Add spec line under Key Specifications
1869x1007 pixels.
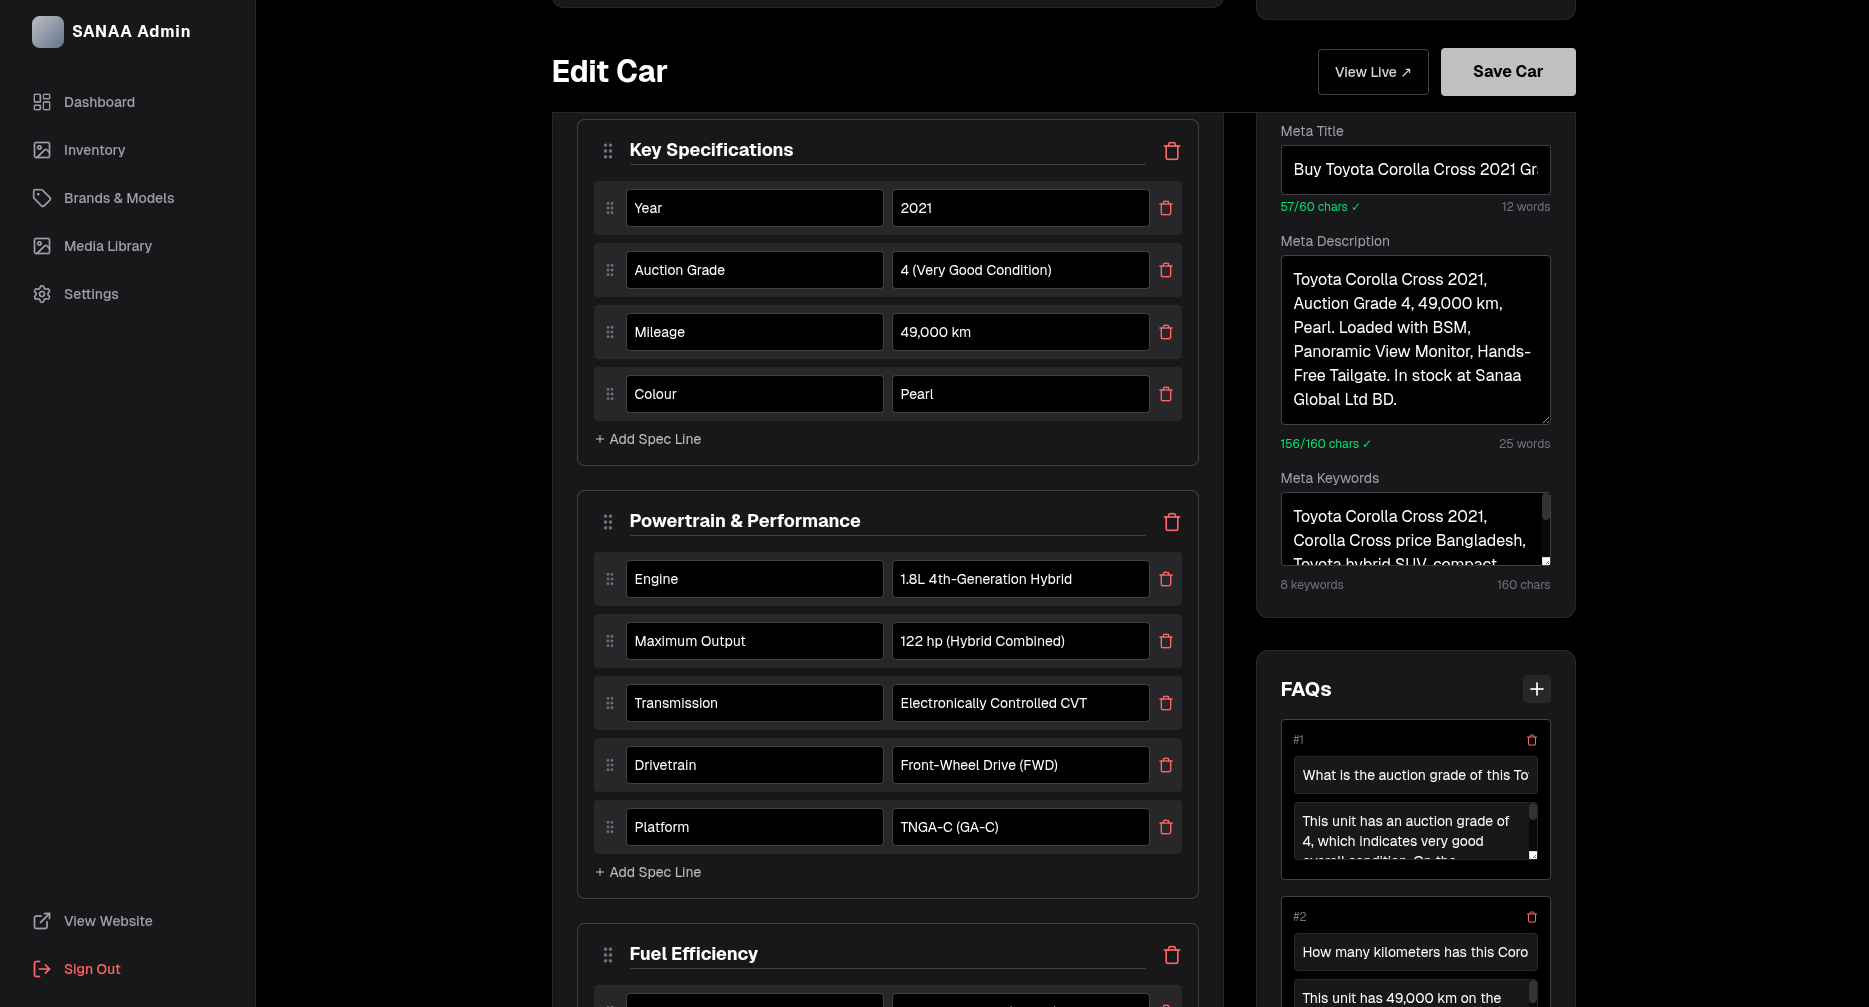click(648, 439)
